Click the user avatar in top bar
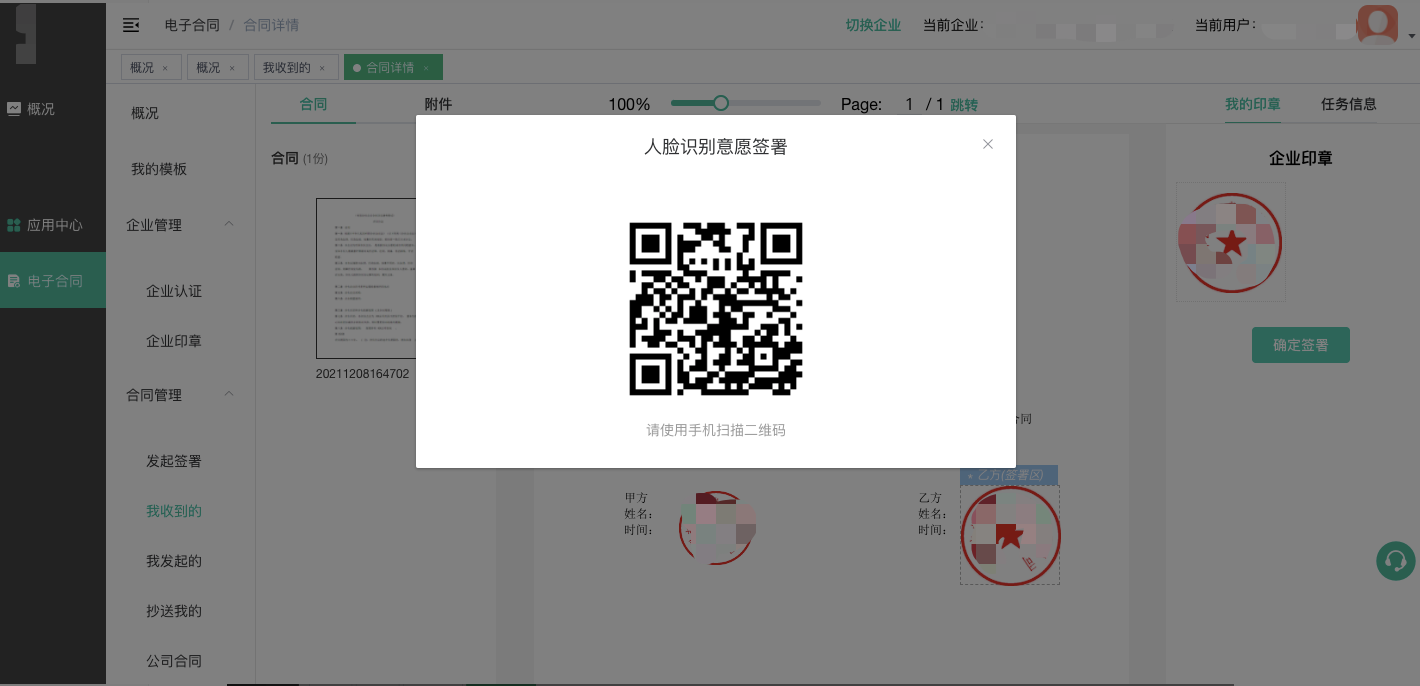 [1377, 24]
